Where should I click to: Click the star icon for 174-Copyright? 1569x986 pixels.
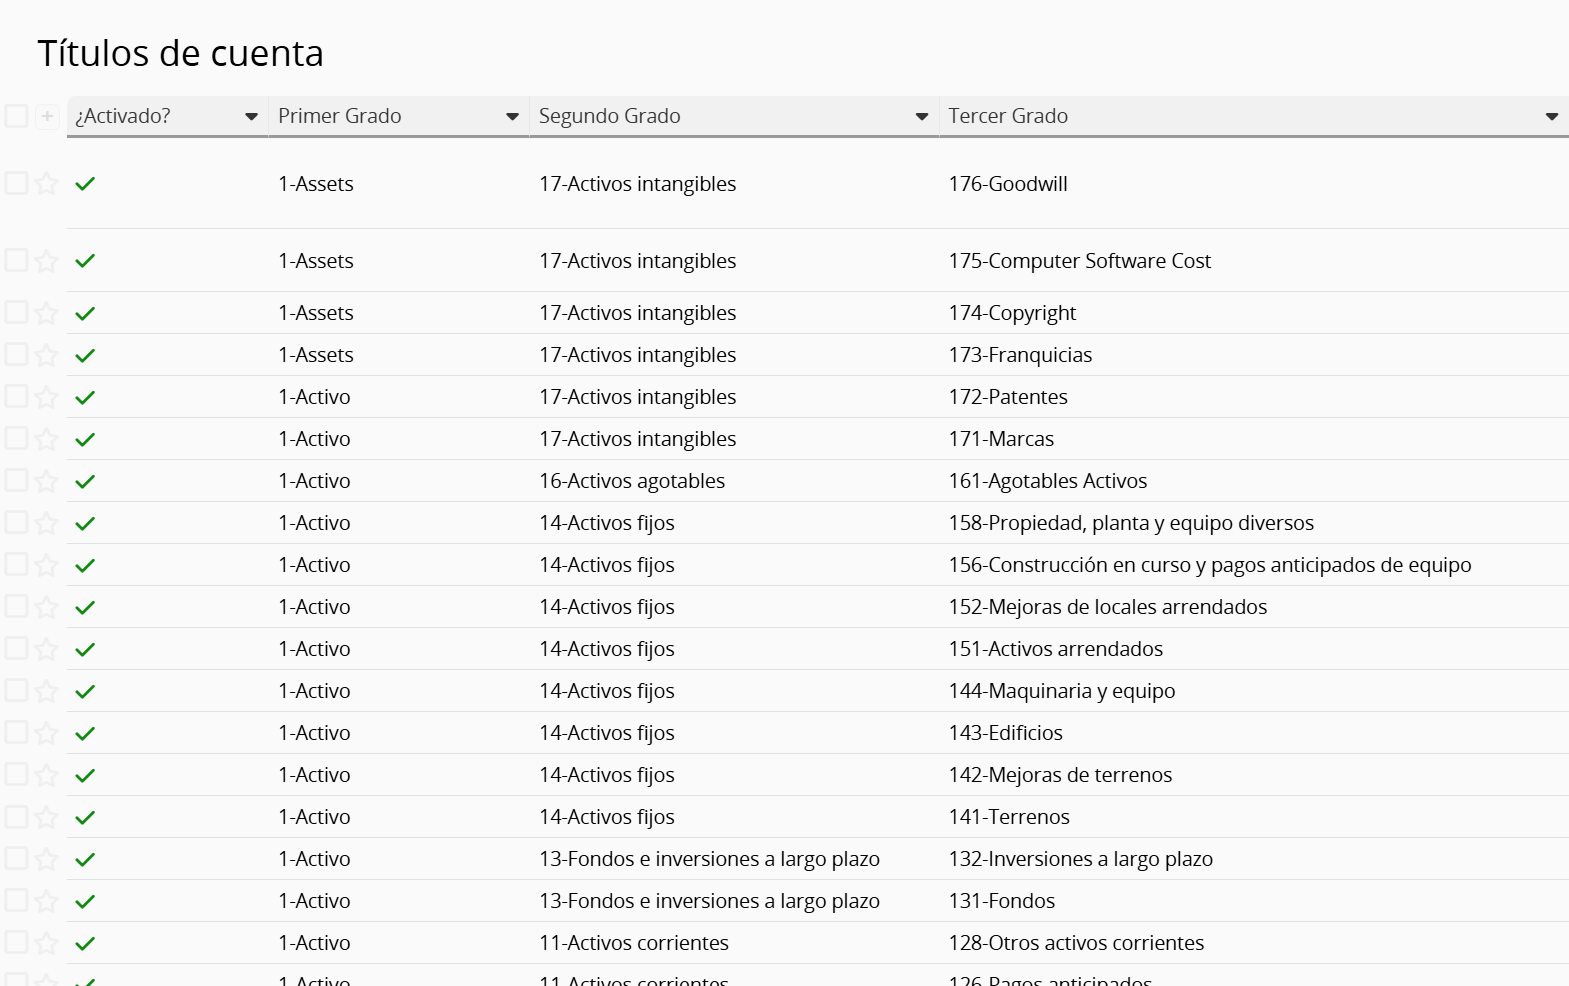click(x=46, y=313)
